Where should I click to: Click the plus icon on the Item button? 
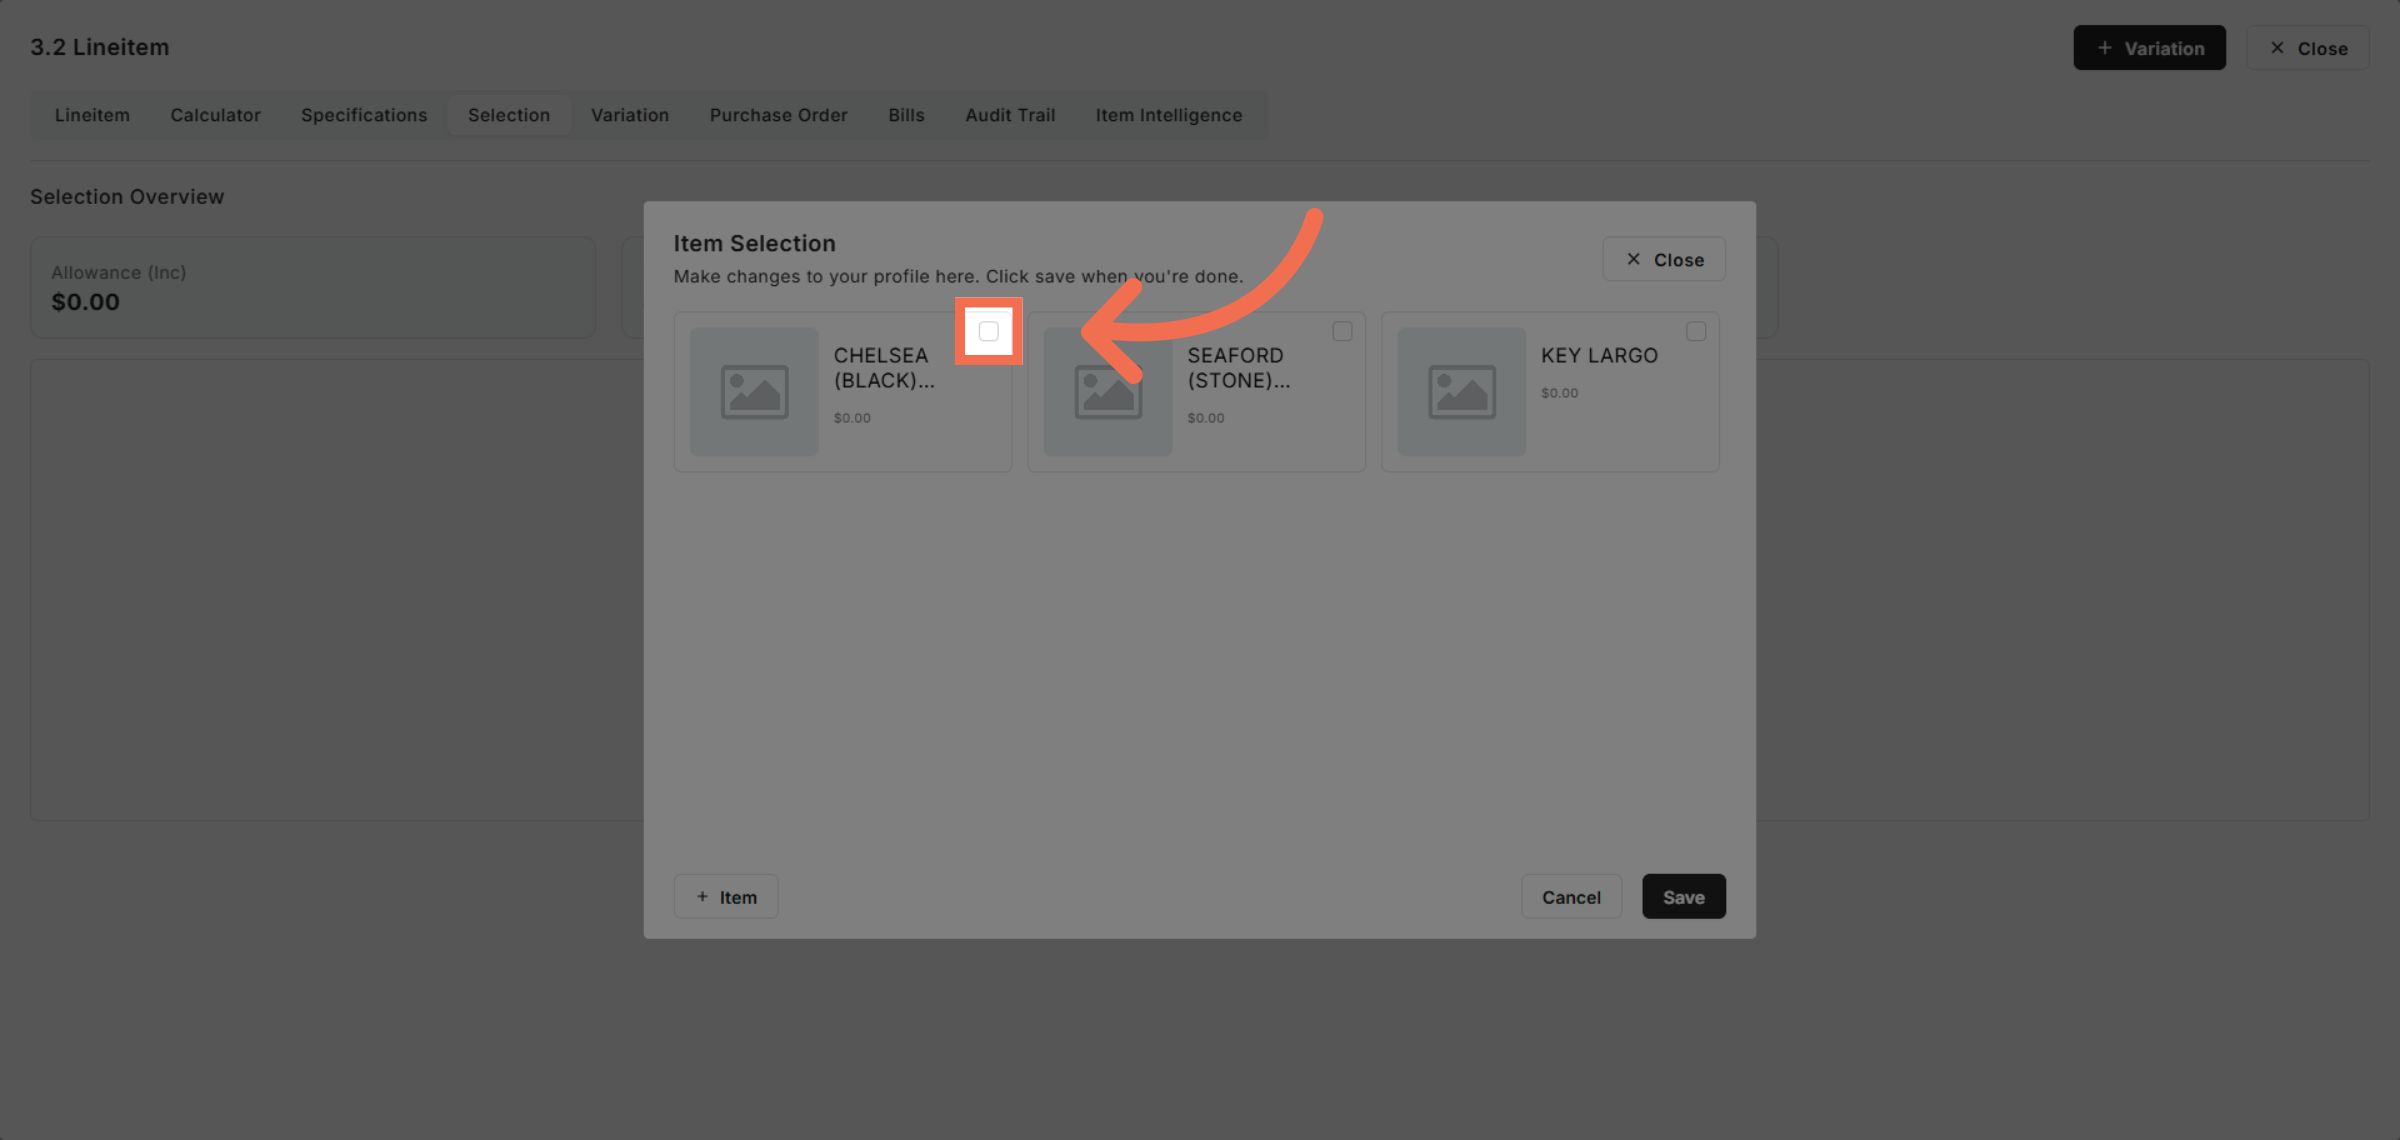703,896
